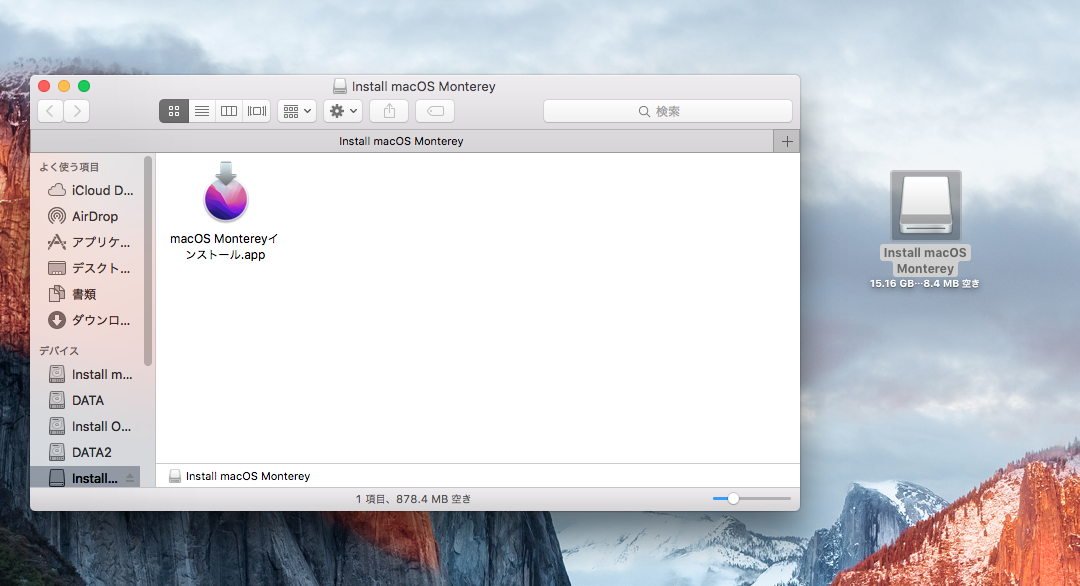1080x586 pixels.
Task: Switch to column view
Action: 229,111
